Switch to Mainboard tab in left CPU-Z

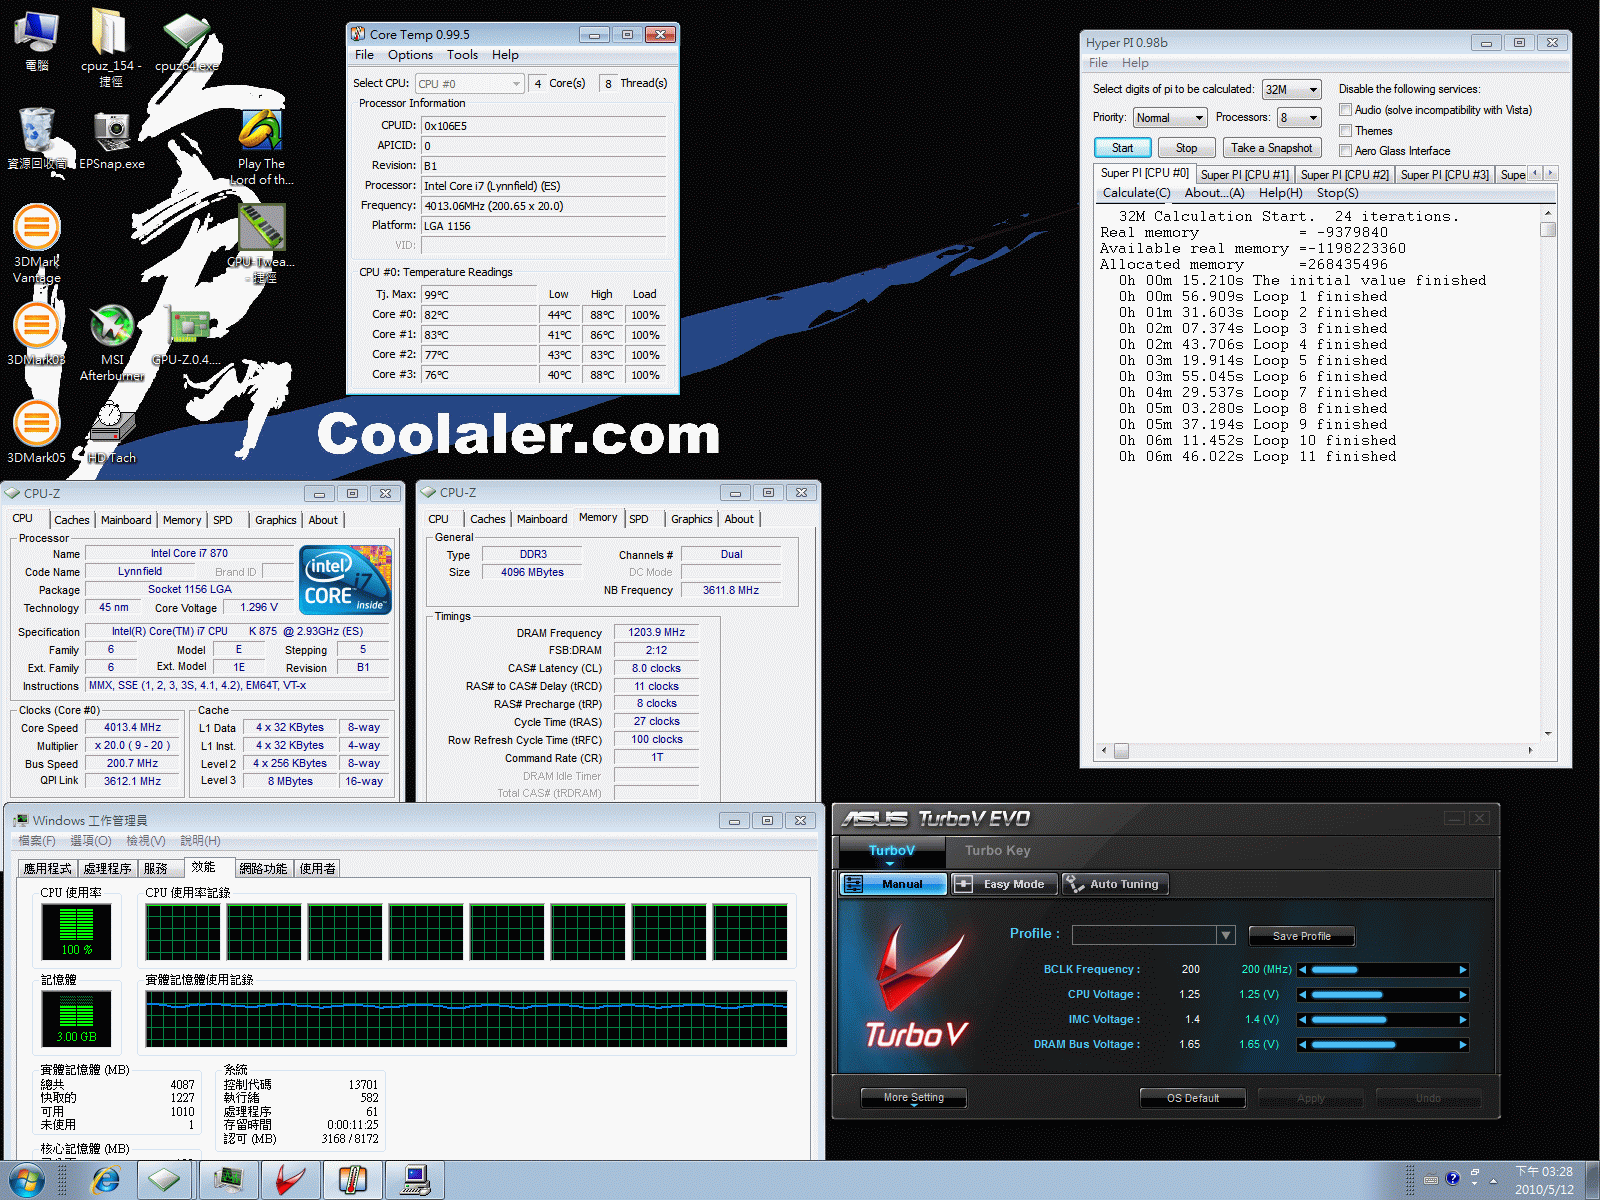pyautogui.click(x=126, y=520)
